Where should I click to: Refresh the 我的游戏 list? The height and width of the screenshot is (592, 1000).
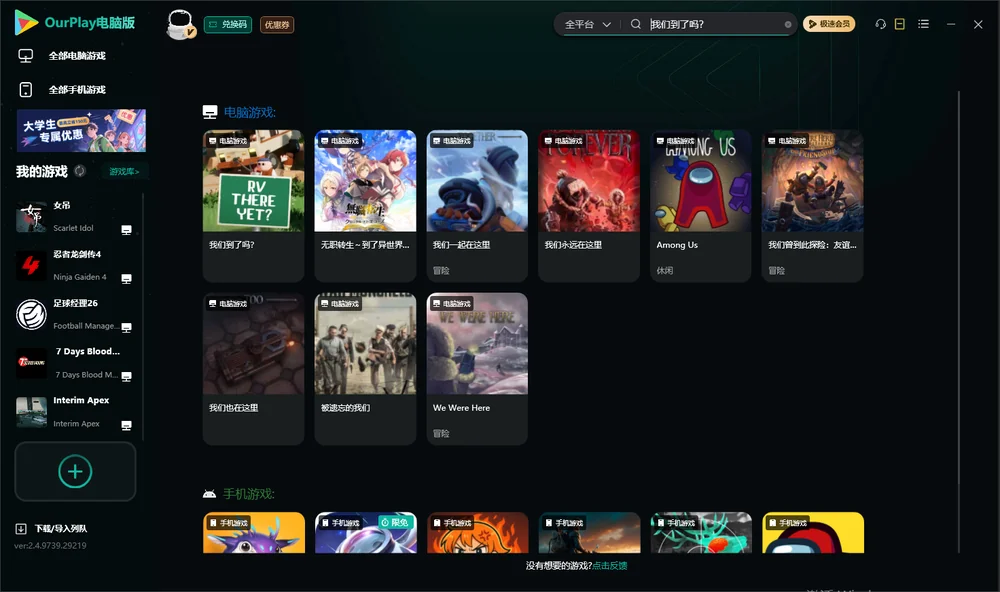[80, 171]
